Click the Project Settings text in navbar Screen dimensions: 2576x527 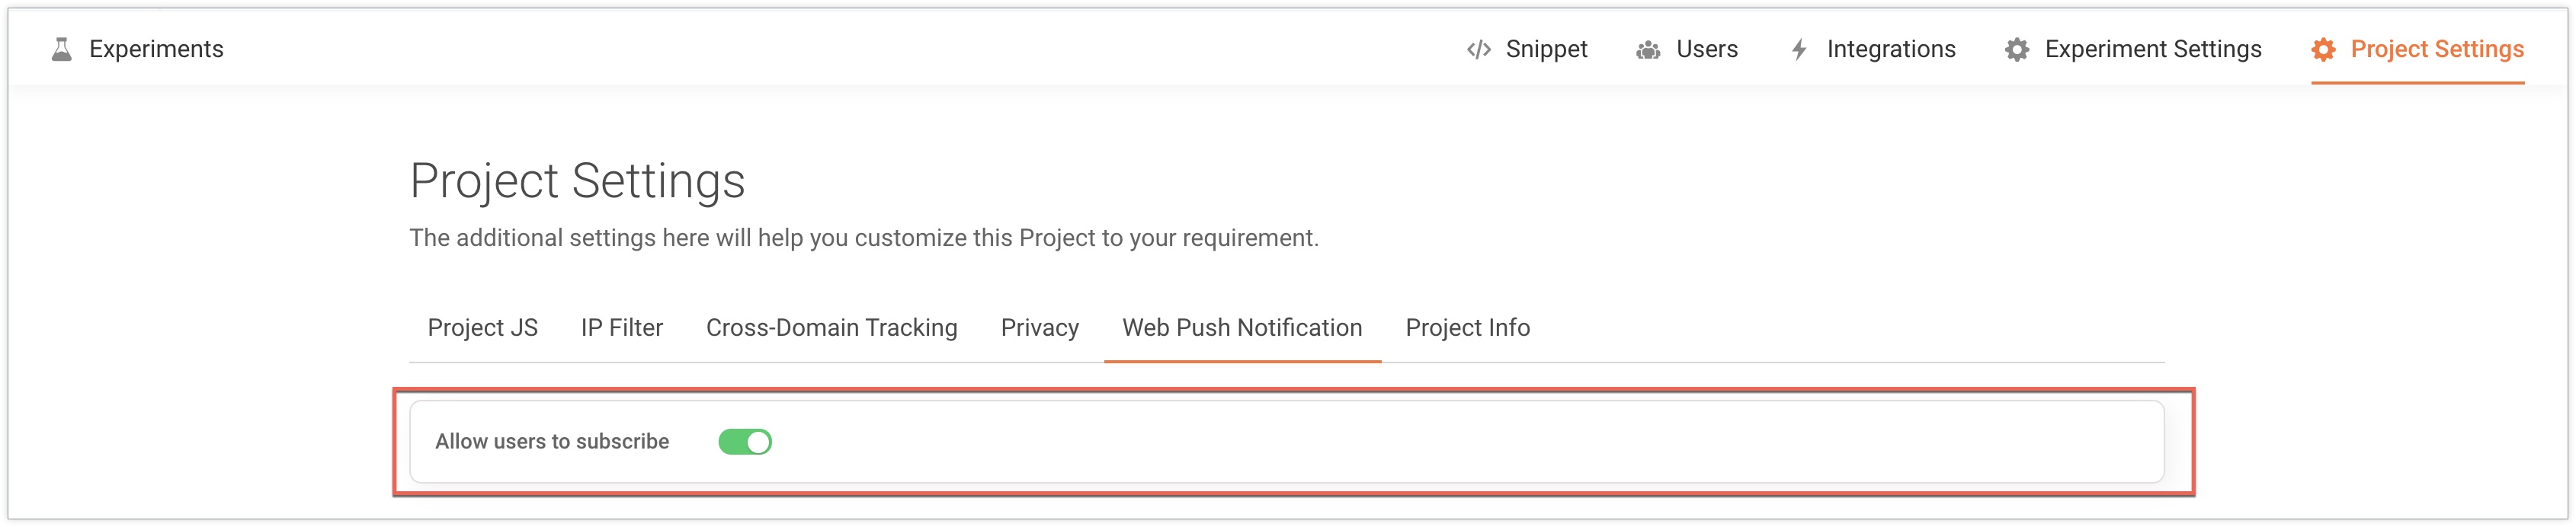(x=2436, y=49)
